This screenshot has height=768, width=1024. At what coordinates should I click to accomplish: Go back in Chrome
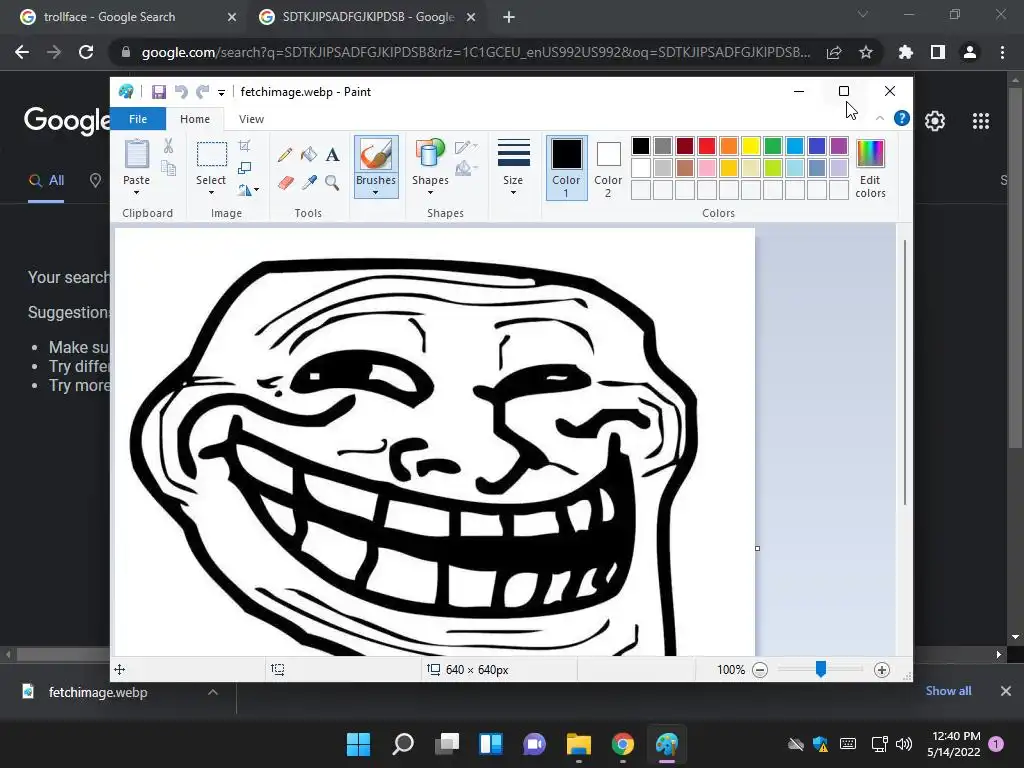click(22, 52)
